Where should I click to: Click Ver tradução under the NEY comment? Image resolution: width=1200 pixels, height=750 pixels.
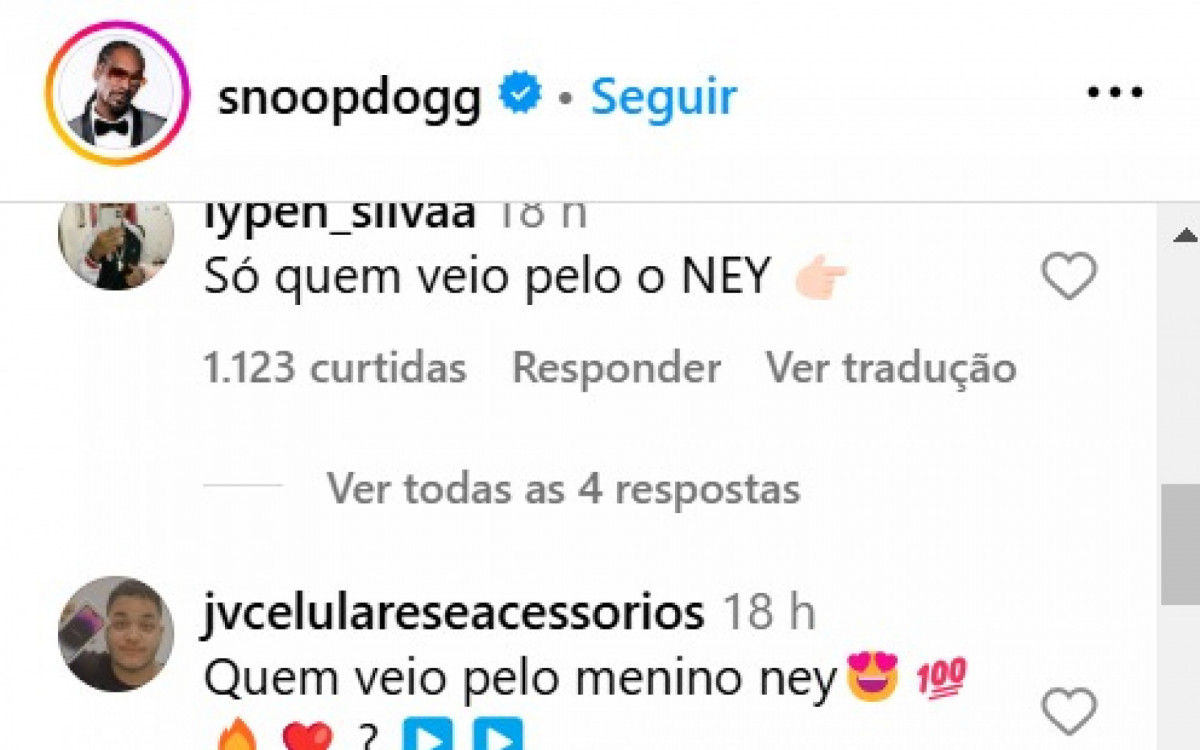(891, 369)
